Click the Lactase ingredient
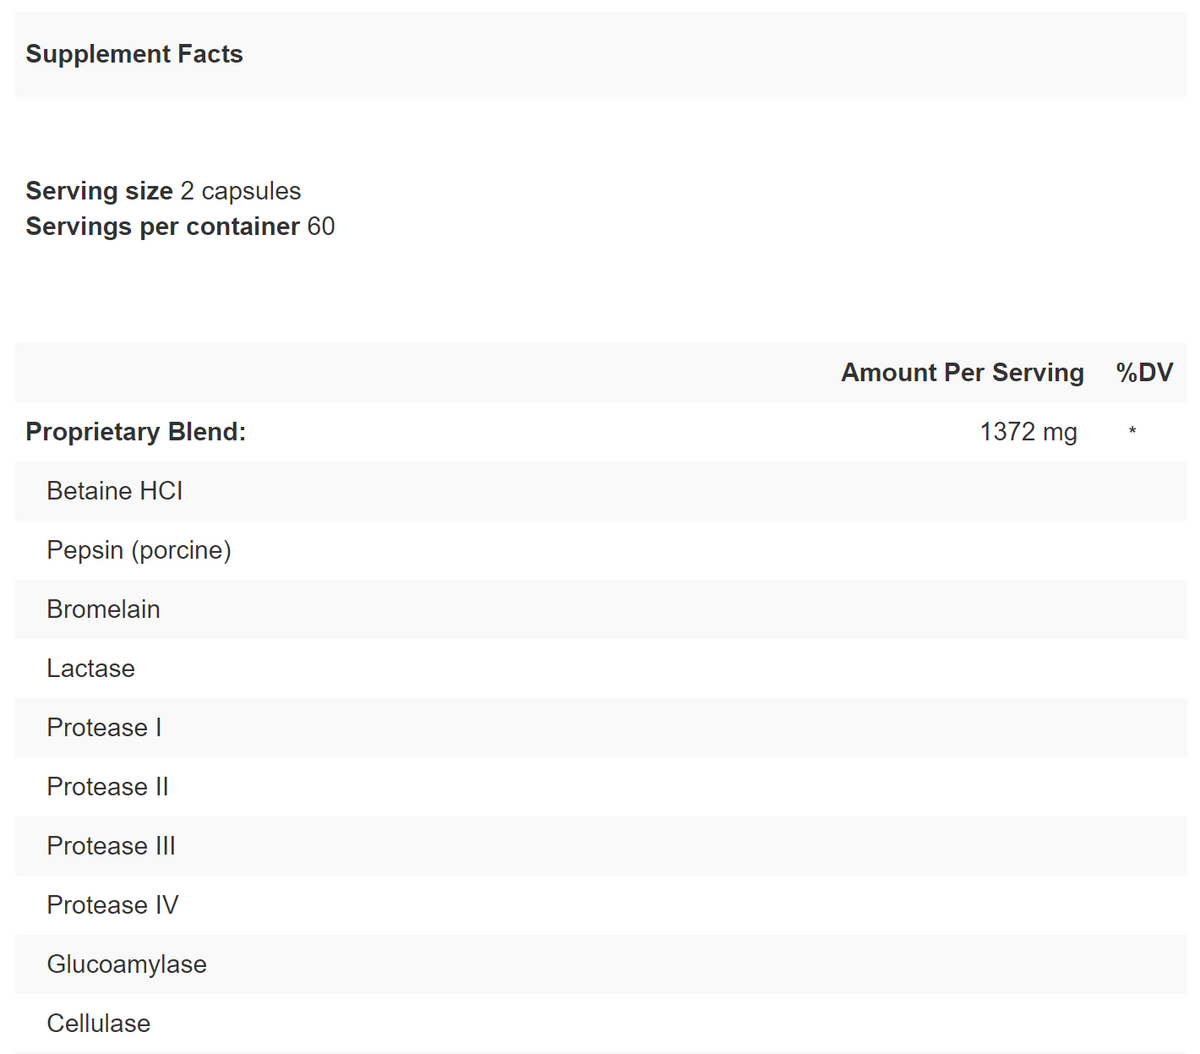1200x1054 pixels. tap(90, 668)
